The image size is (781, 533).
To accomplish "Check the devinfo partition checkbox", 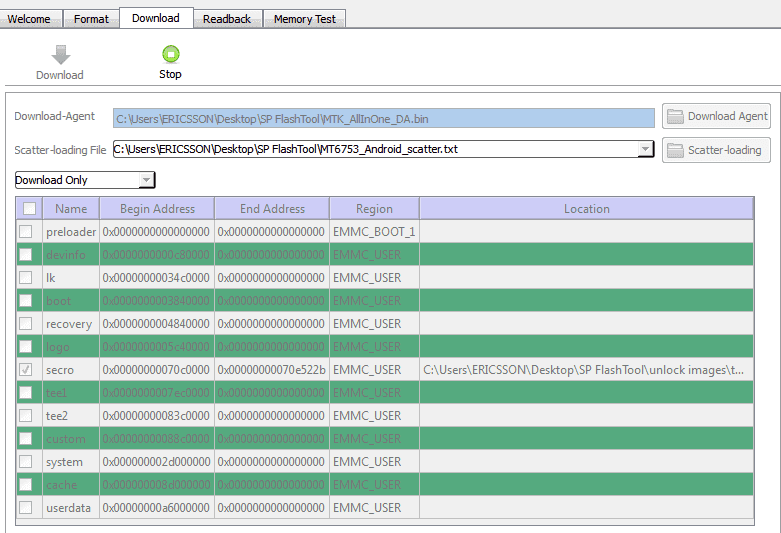I will pyautogui.click(x=25, y=255).
